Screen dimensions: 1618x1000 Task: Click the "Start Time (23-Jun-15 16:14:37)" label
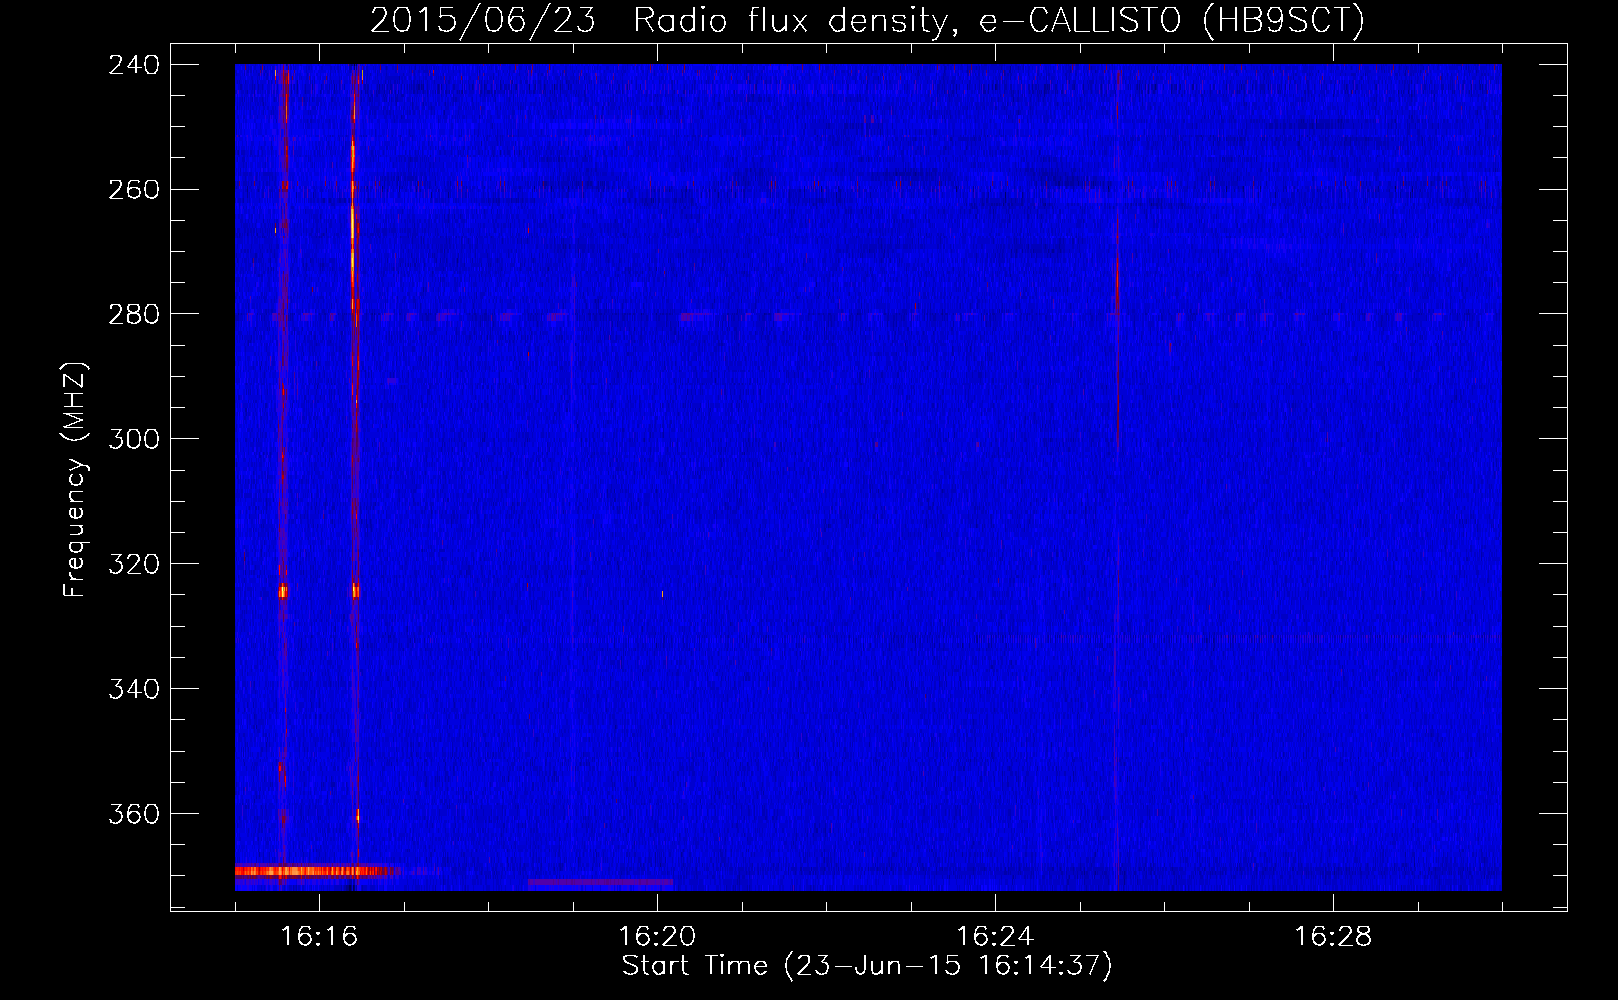coord(867,966)
